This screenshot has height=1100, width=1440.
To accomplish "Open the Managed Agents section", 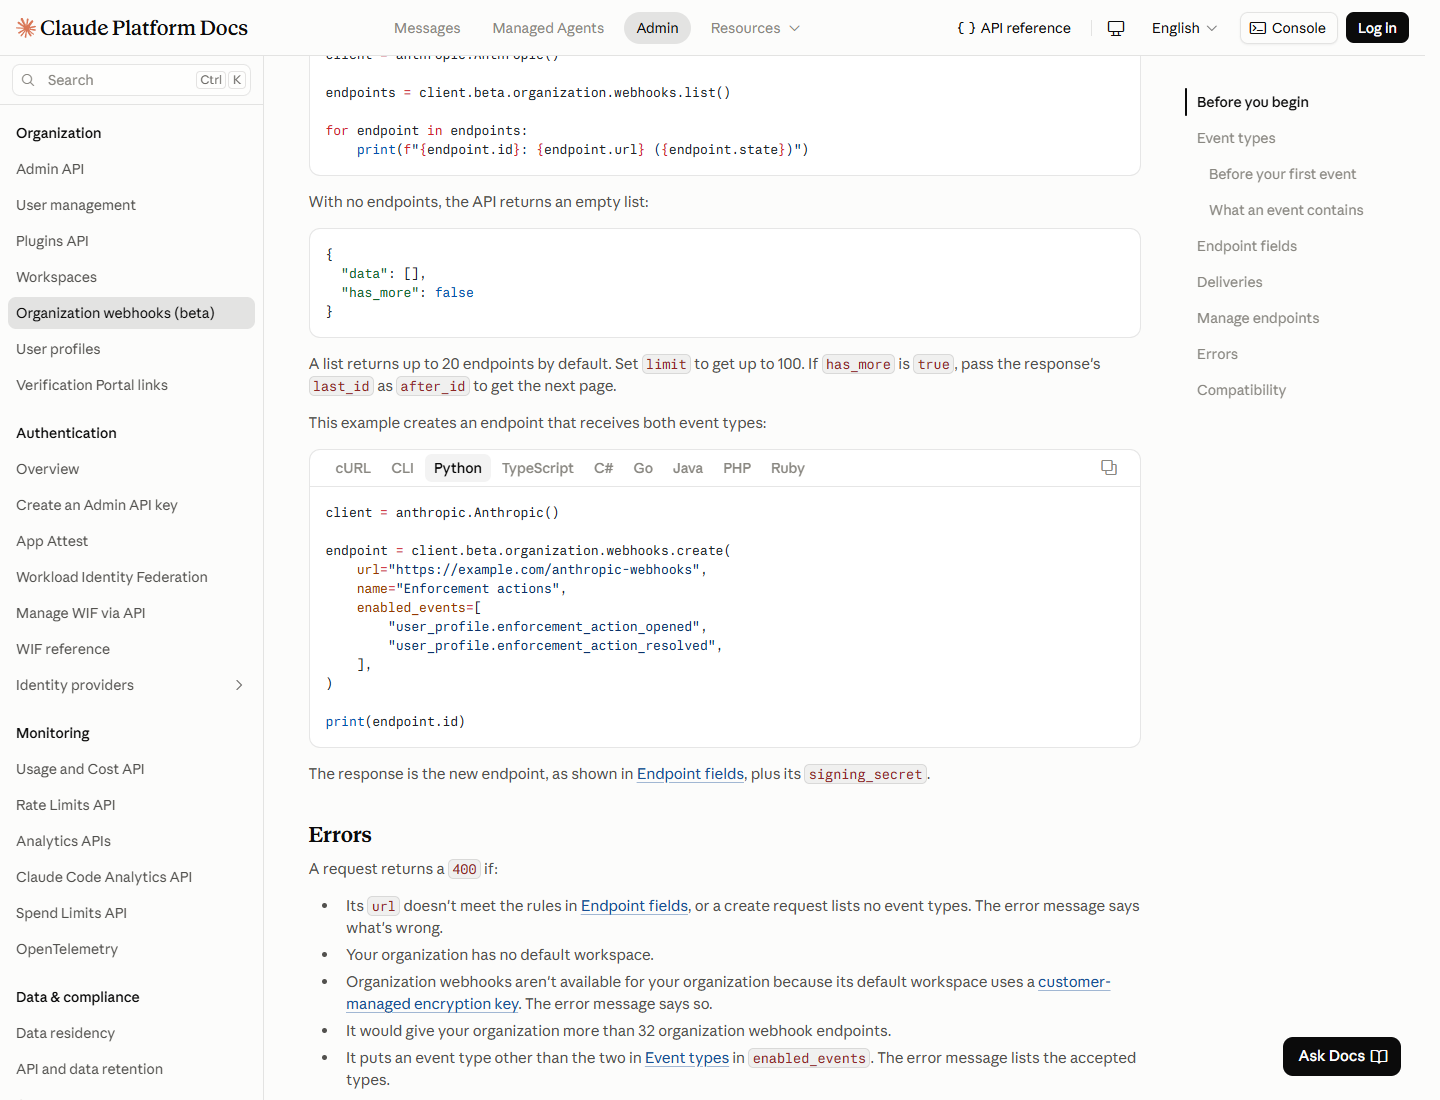I will pos(548,28).
